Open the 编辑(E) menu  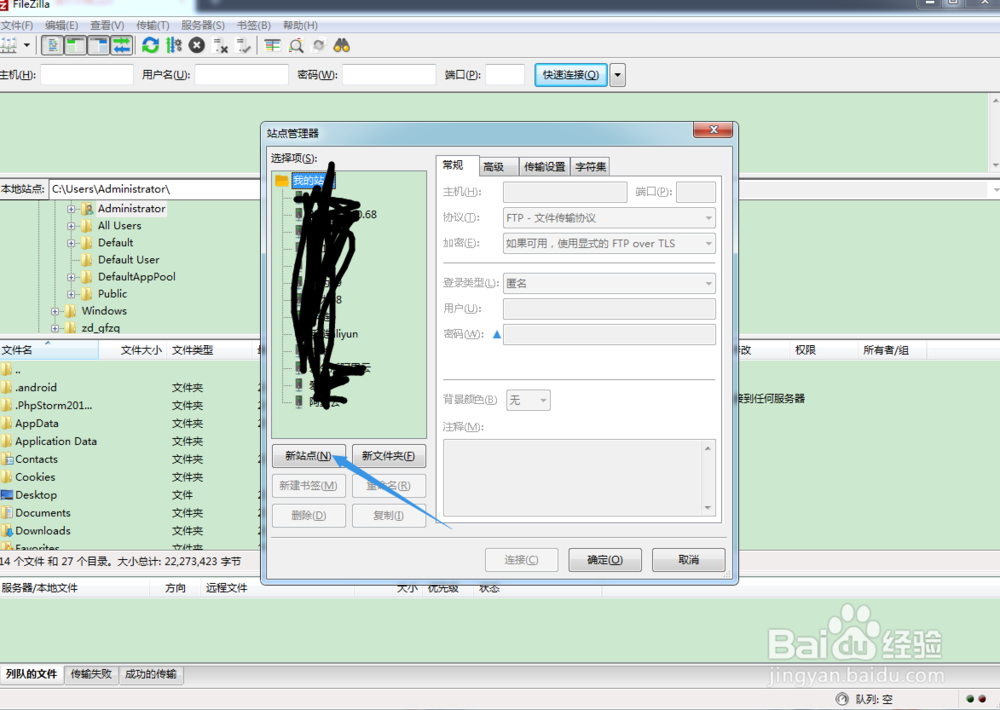point(61,26)
